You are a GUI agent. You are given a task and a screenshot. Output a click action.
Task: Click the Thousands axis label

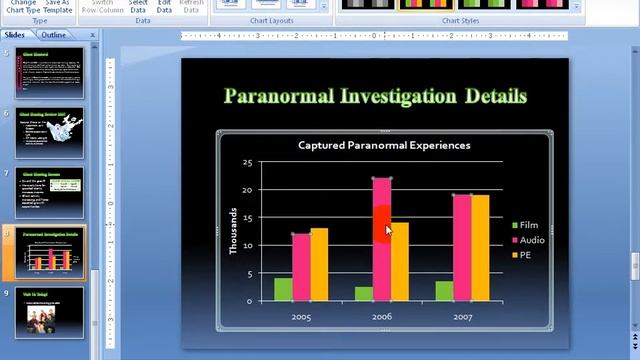coord(233,231)
